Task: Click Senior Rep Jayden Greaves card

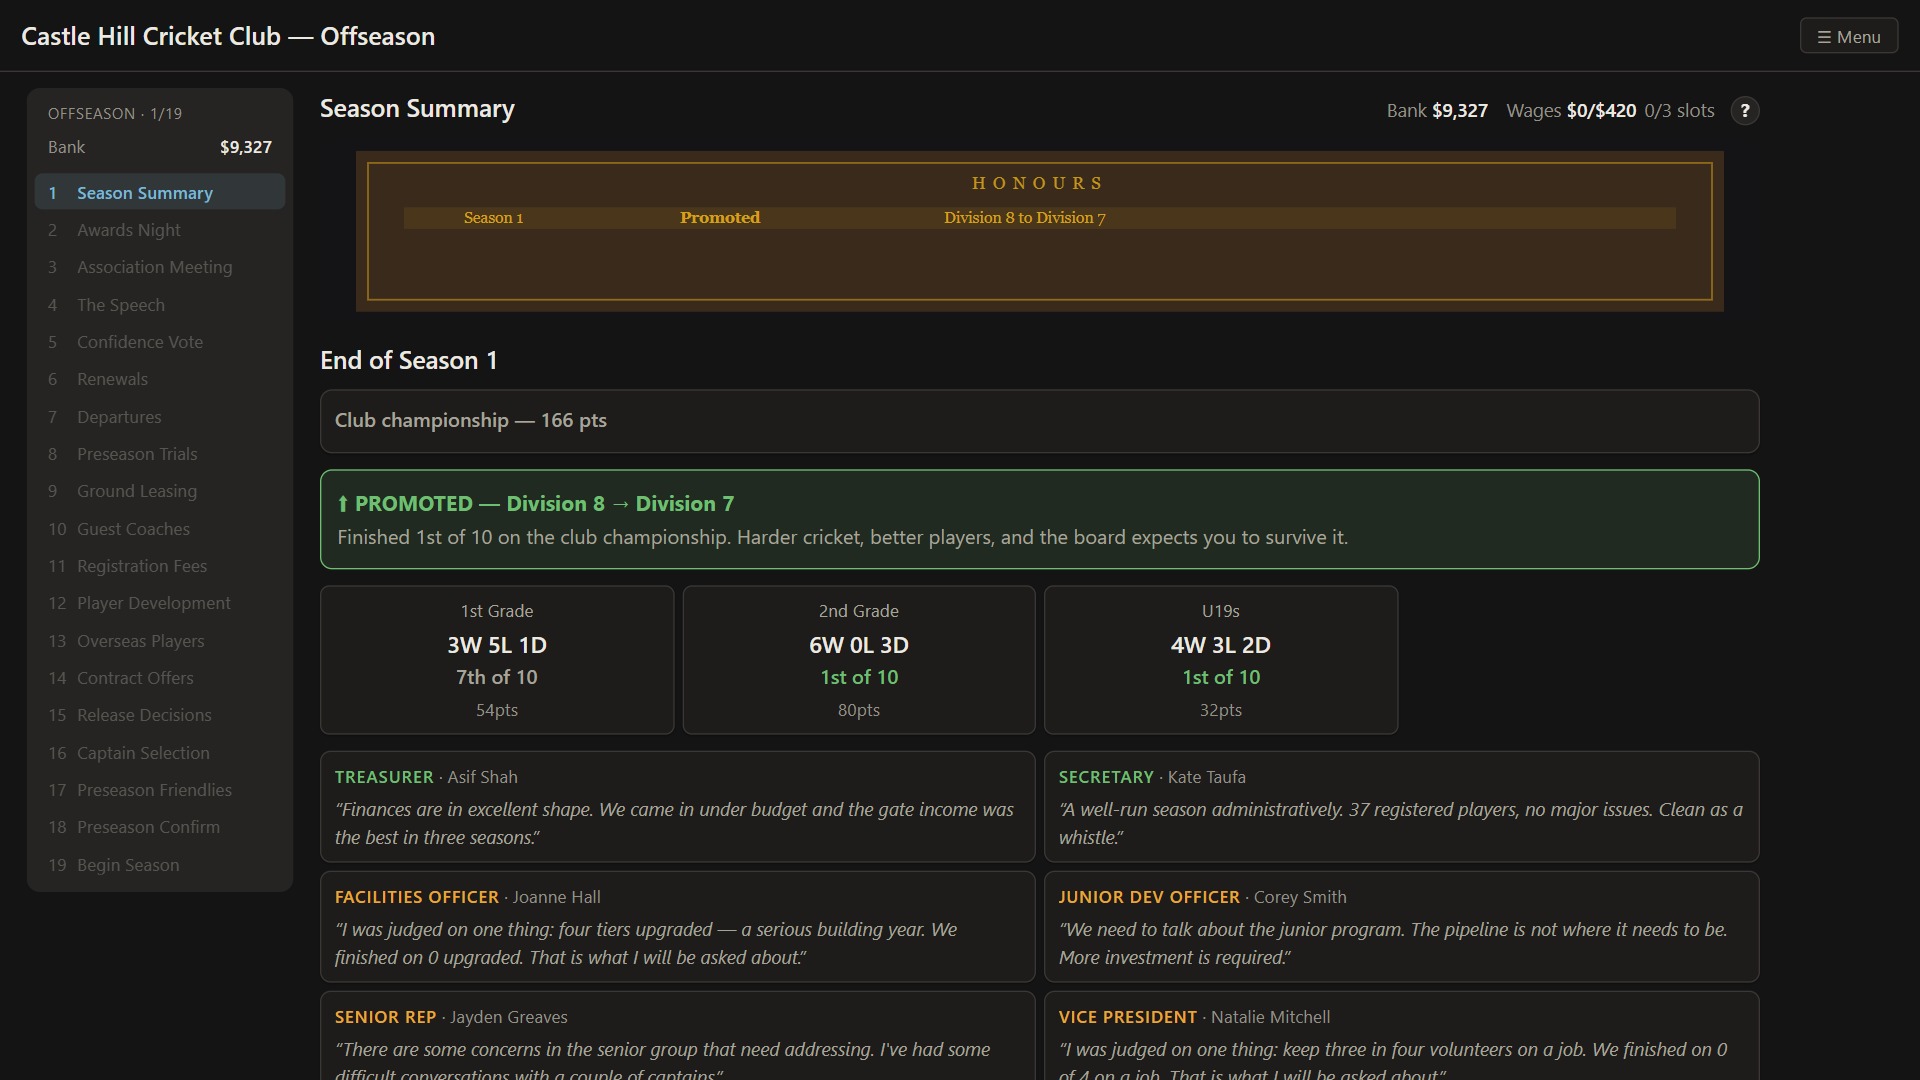Action: click(x=677, y=1036)
